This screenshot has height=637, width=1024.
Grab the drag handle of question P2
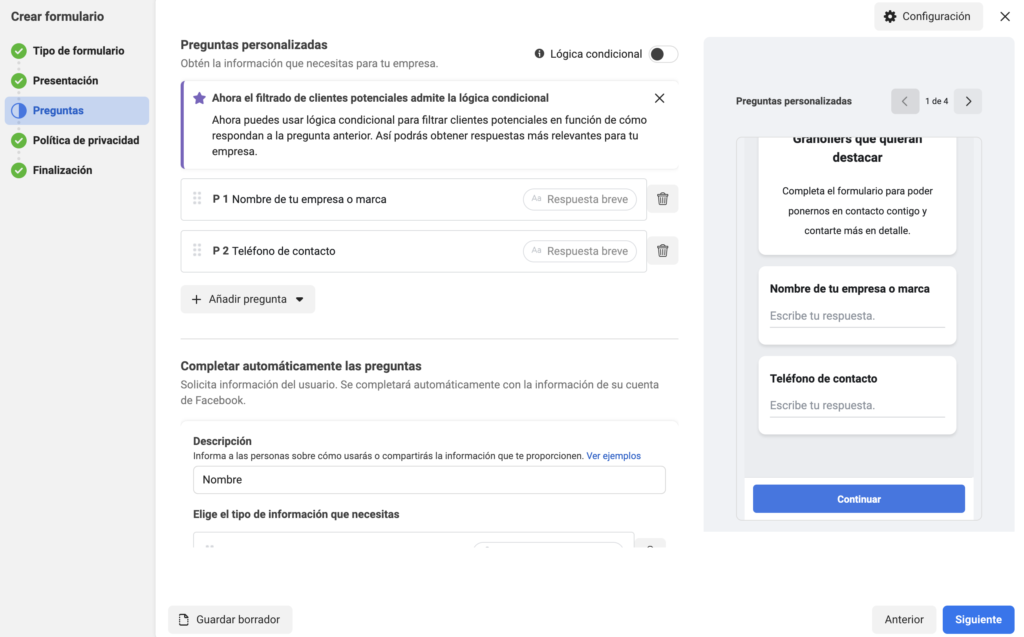tap(197, 251)
